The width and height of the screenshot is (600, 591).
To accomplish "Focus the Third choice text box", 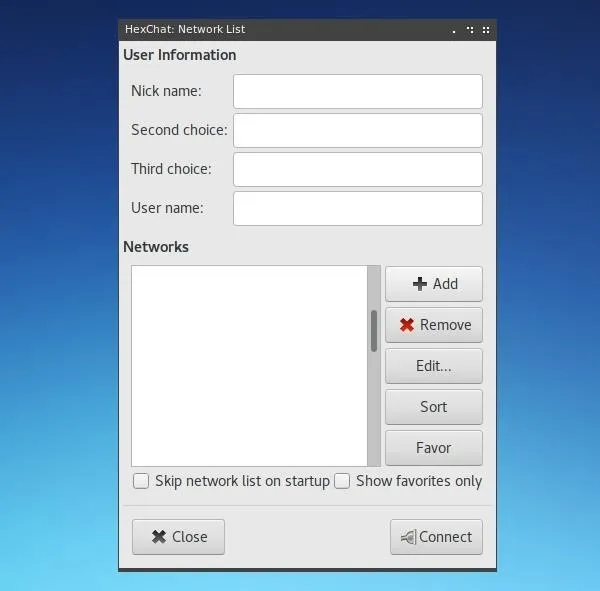I will click(x=357, y=170).
